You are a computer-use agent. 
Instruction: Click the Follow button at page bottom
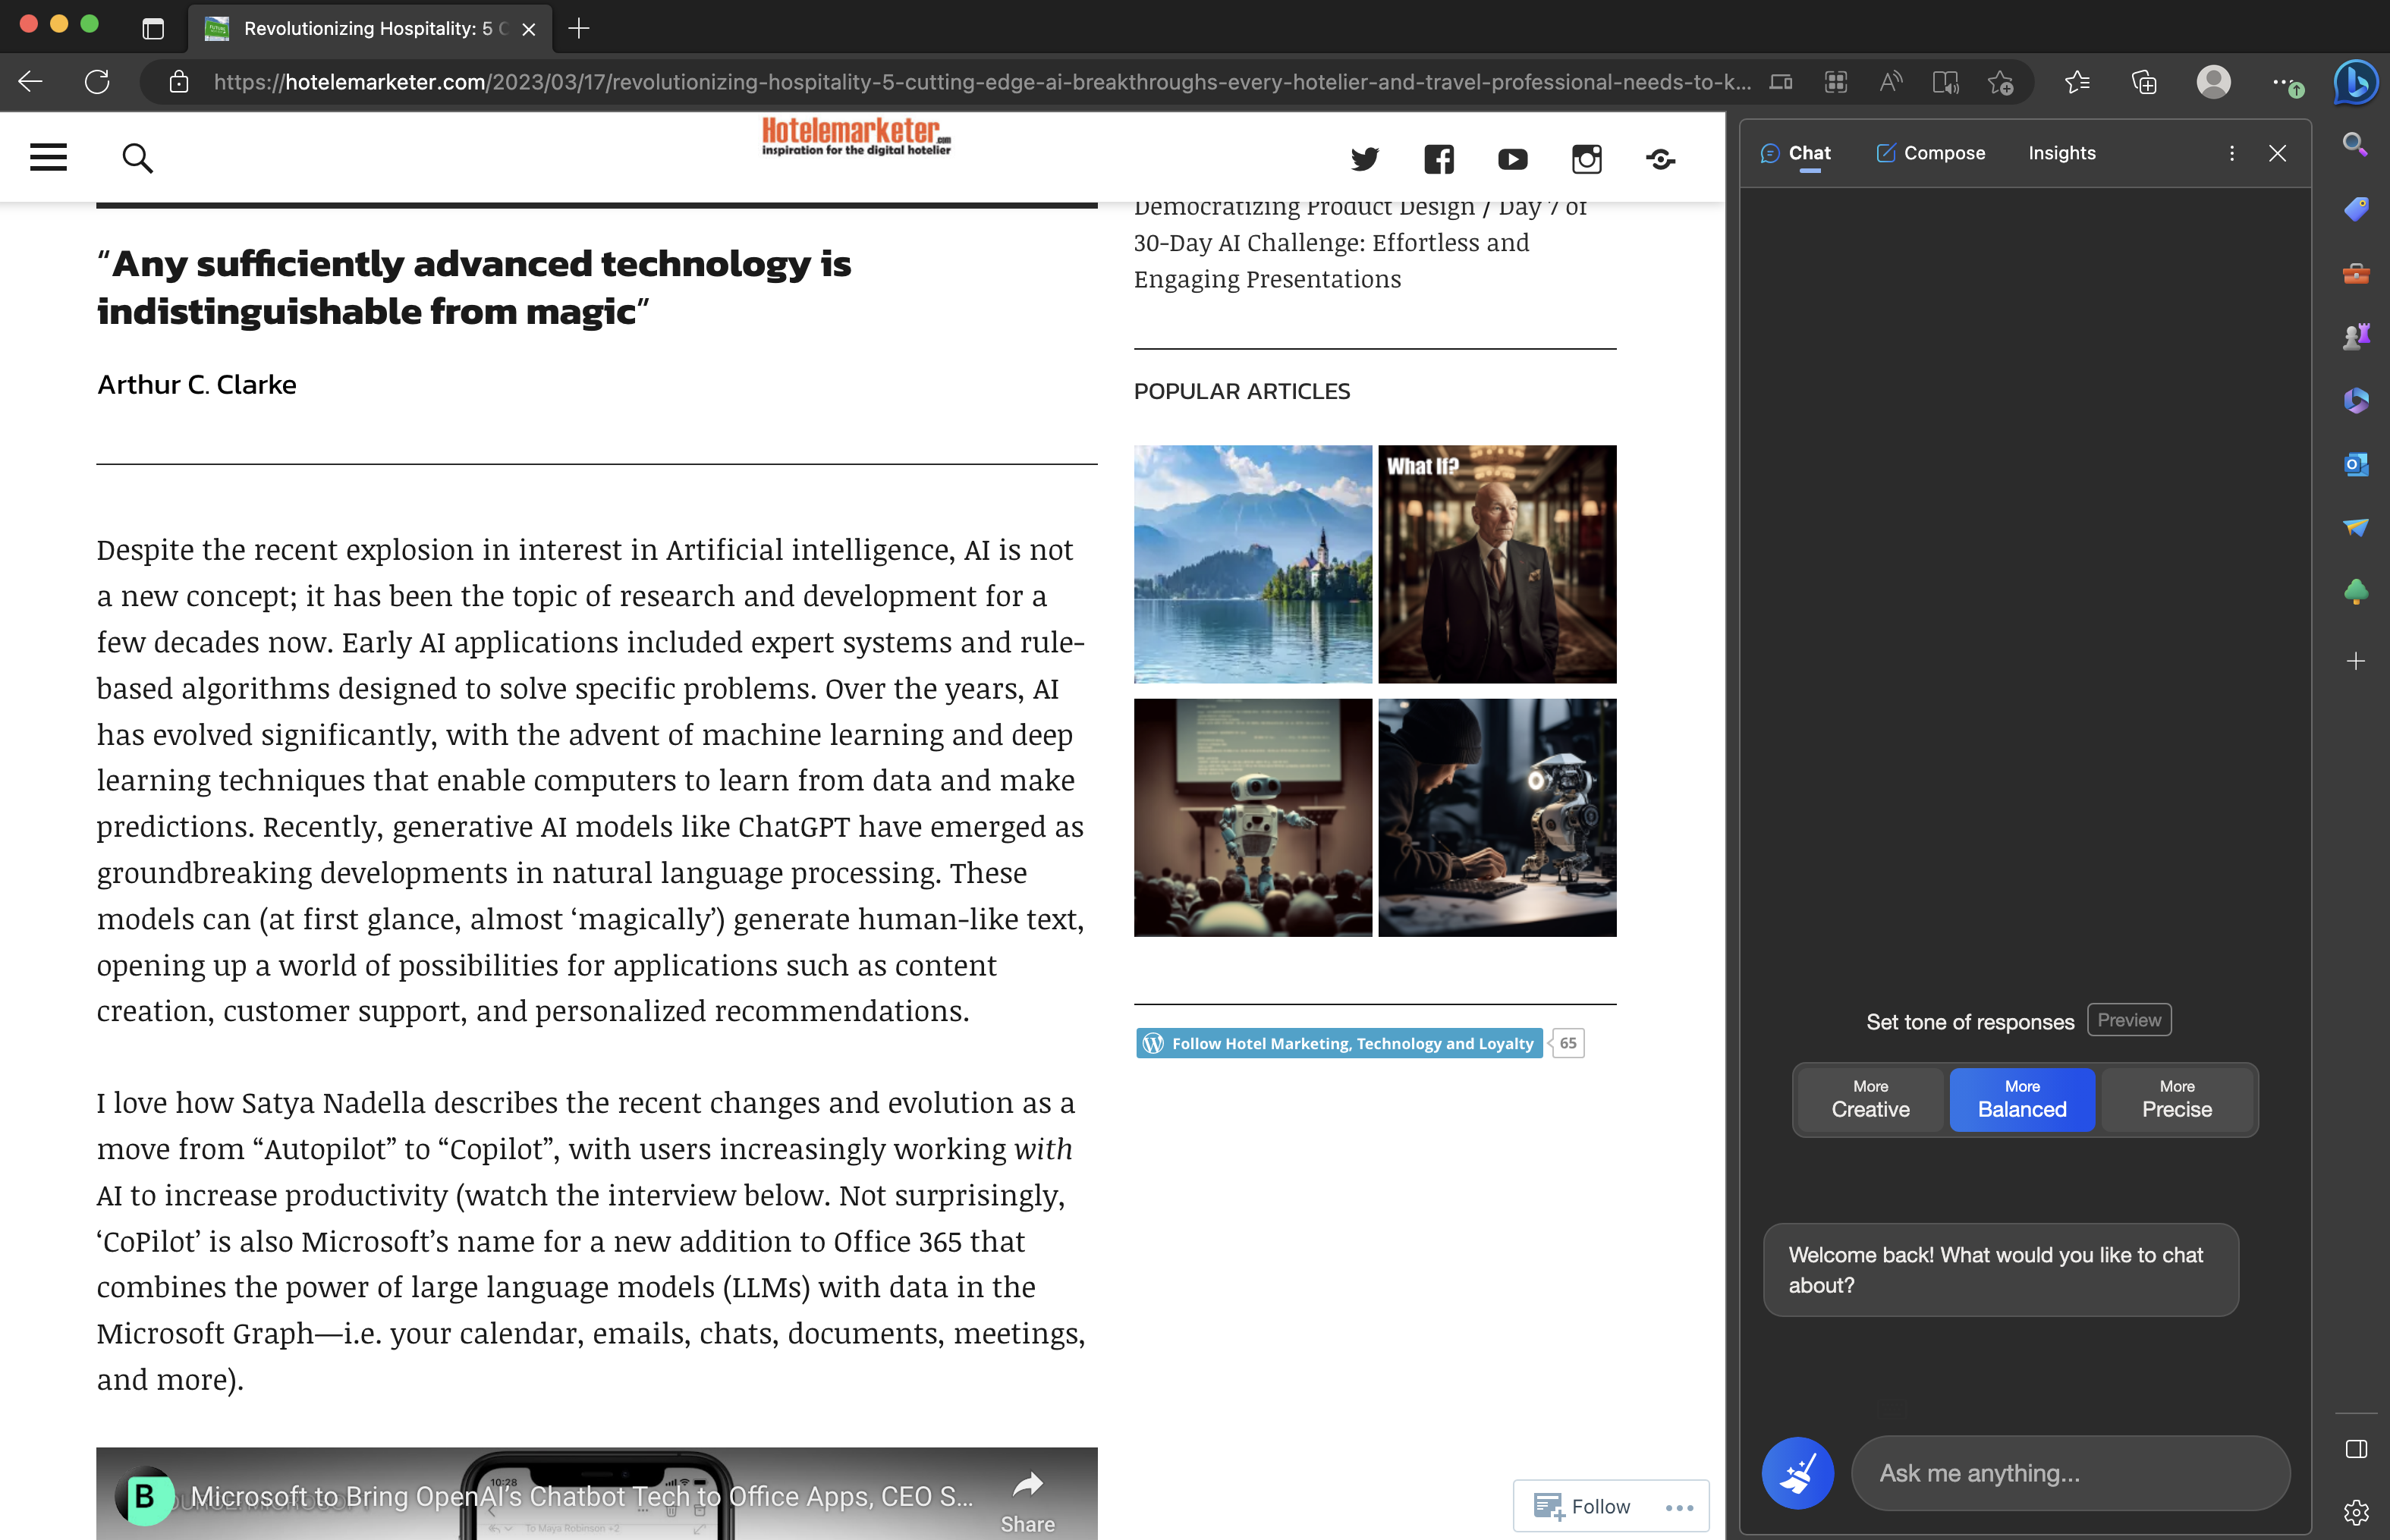click(1581, 1506)
